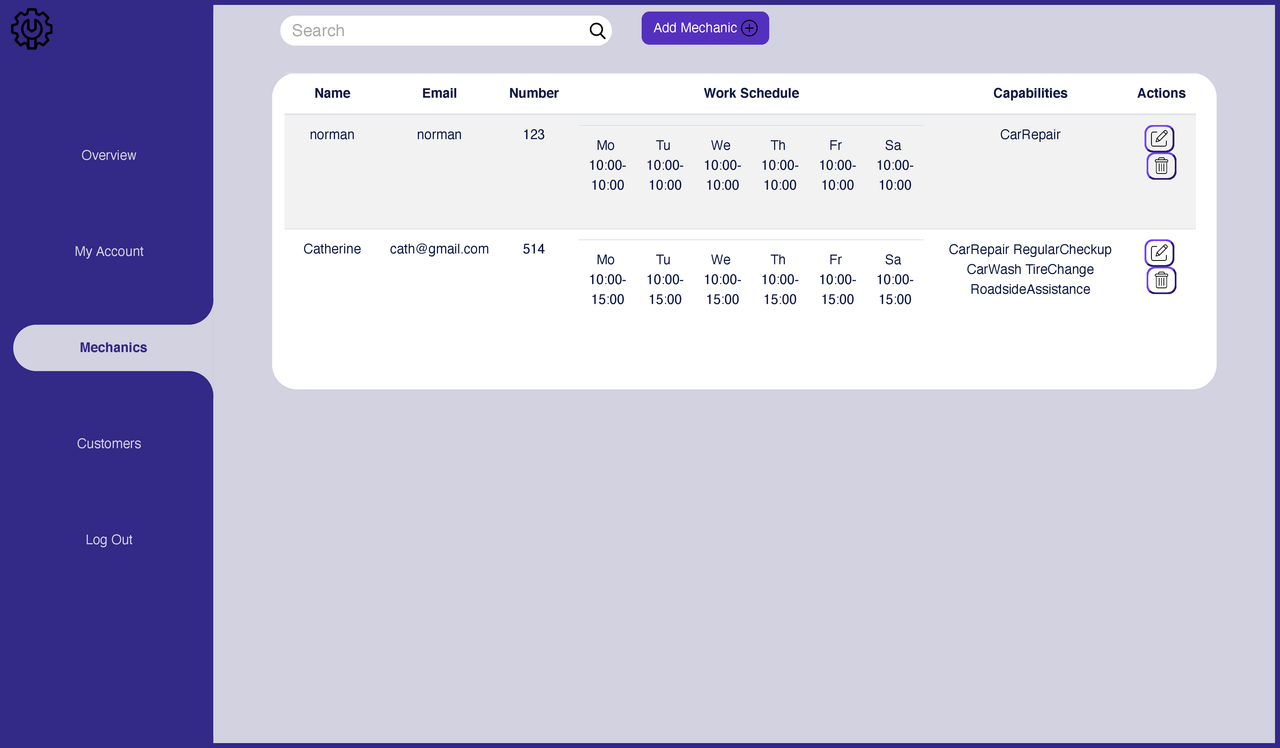The image size is (1280, 748).
Task: Click number cell '123'
Action: click(534, 134)
